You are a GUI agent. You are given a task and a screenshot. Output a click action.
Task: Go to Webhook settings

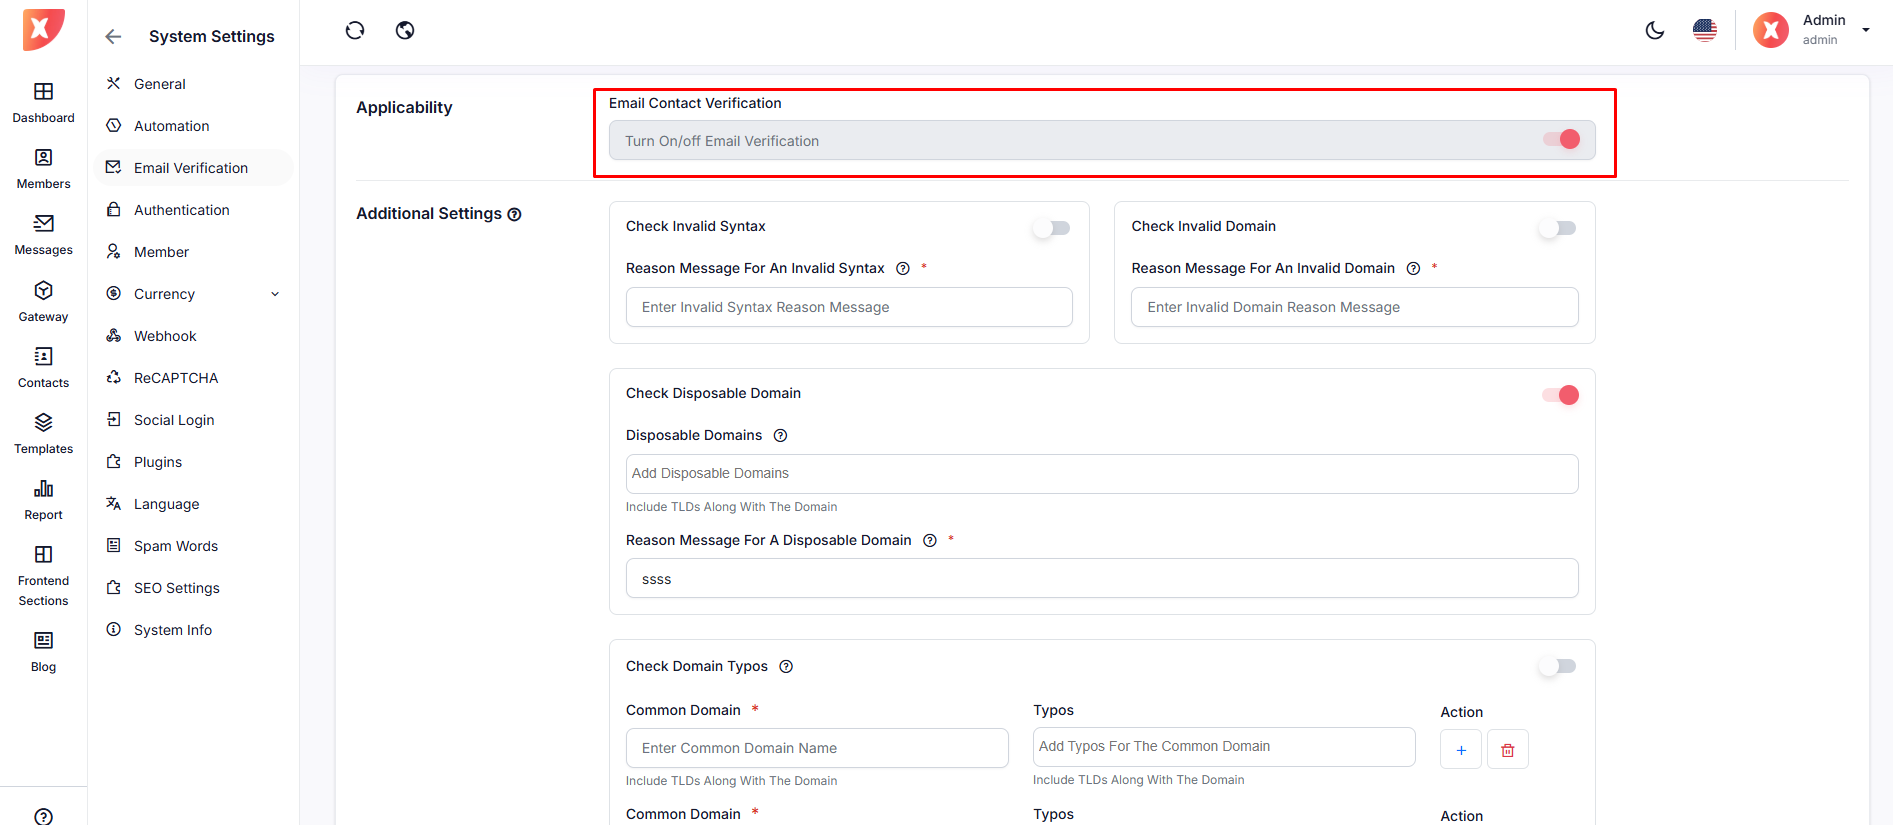click(x=165, y=336)
